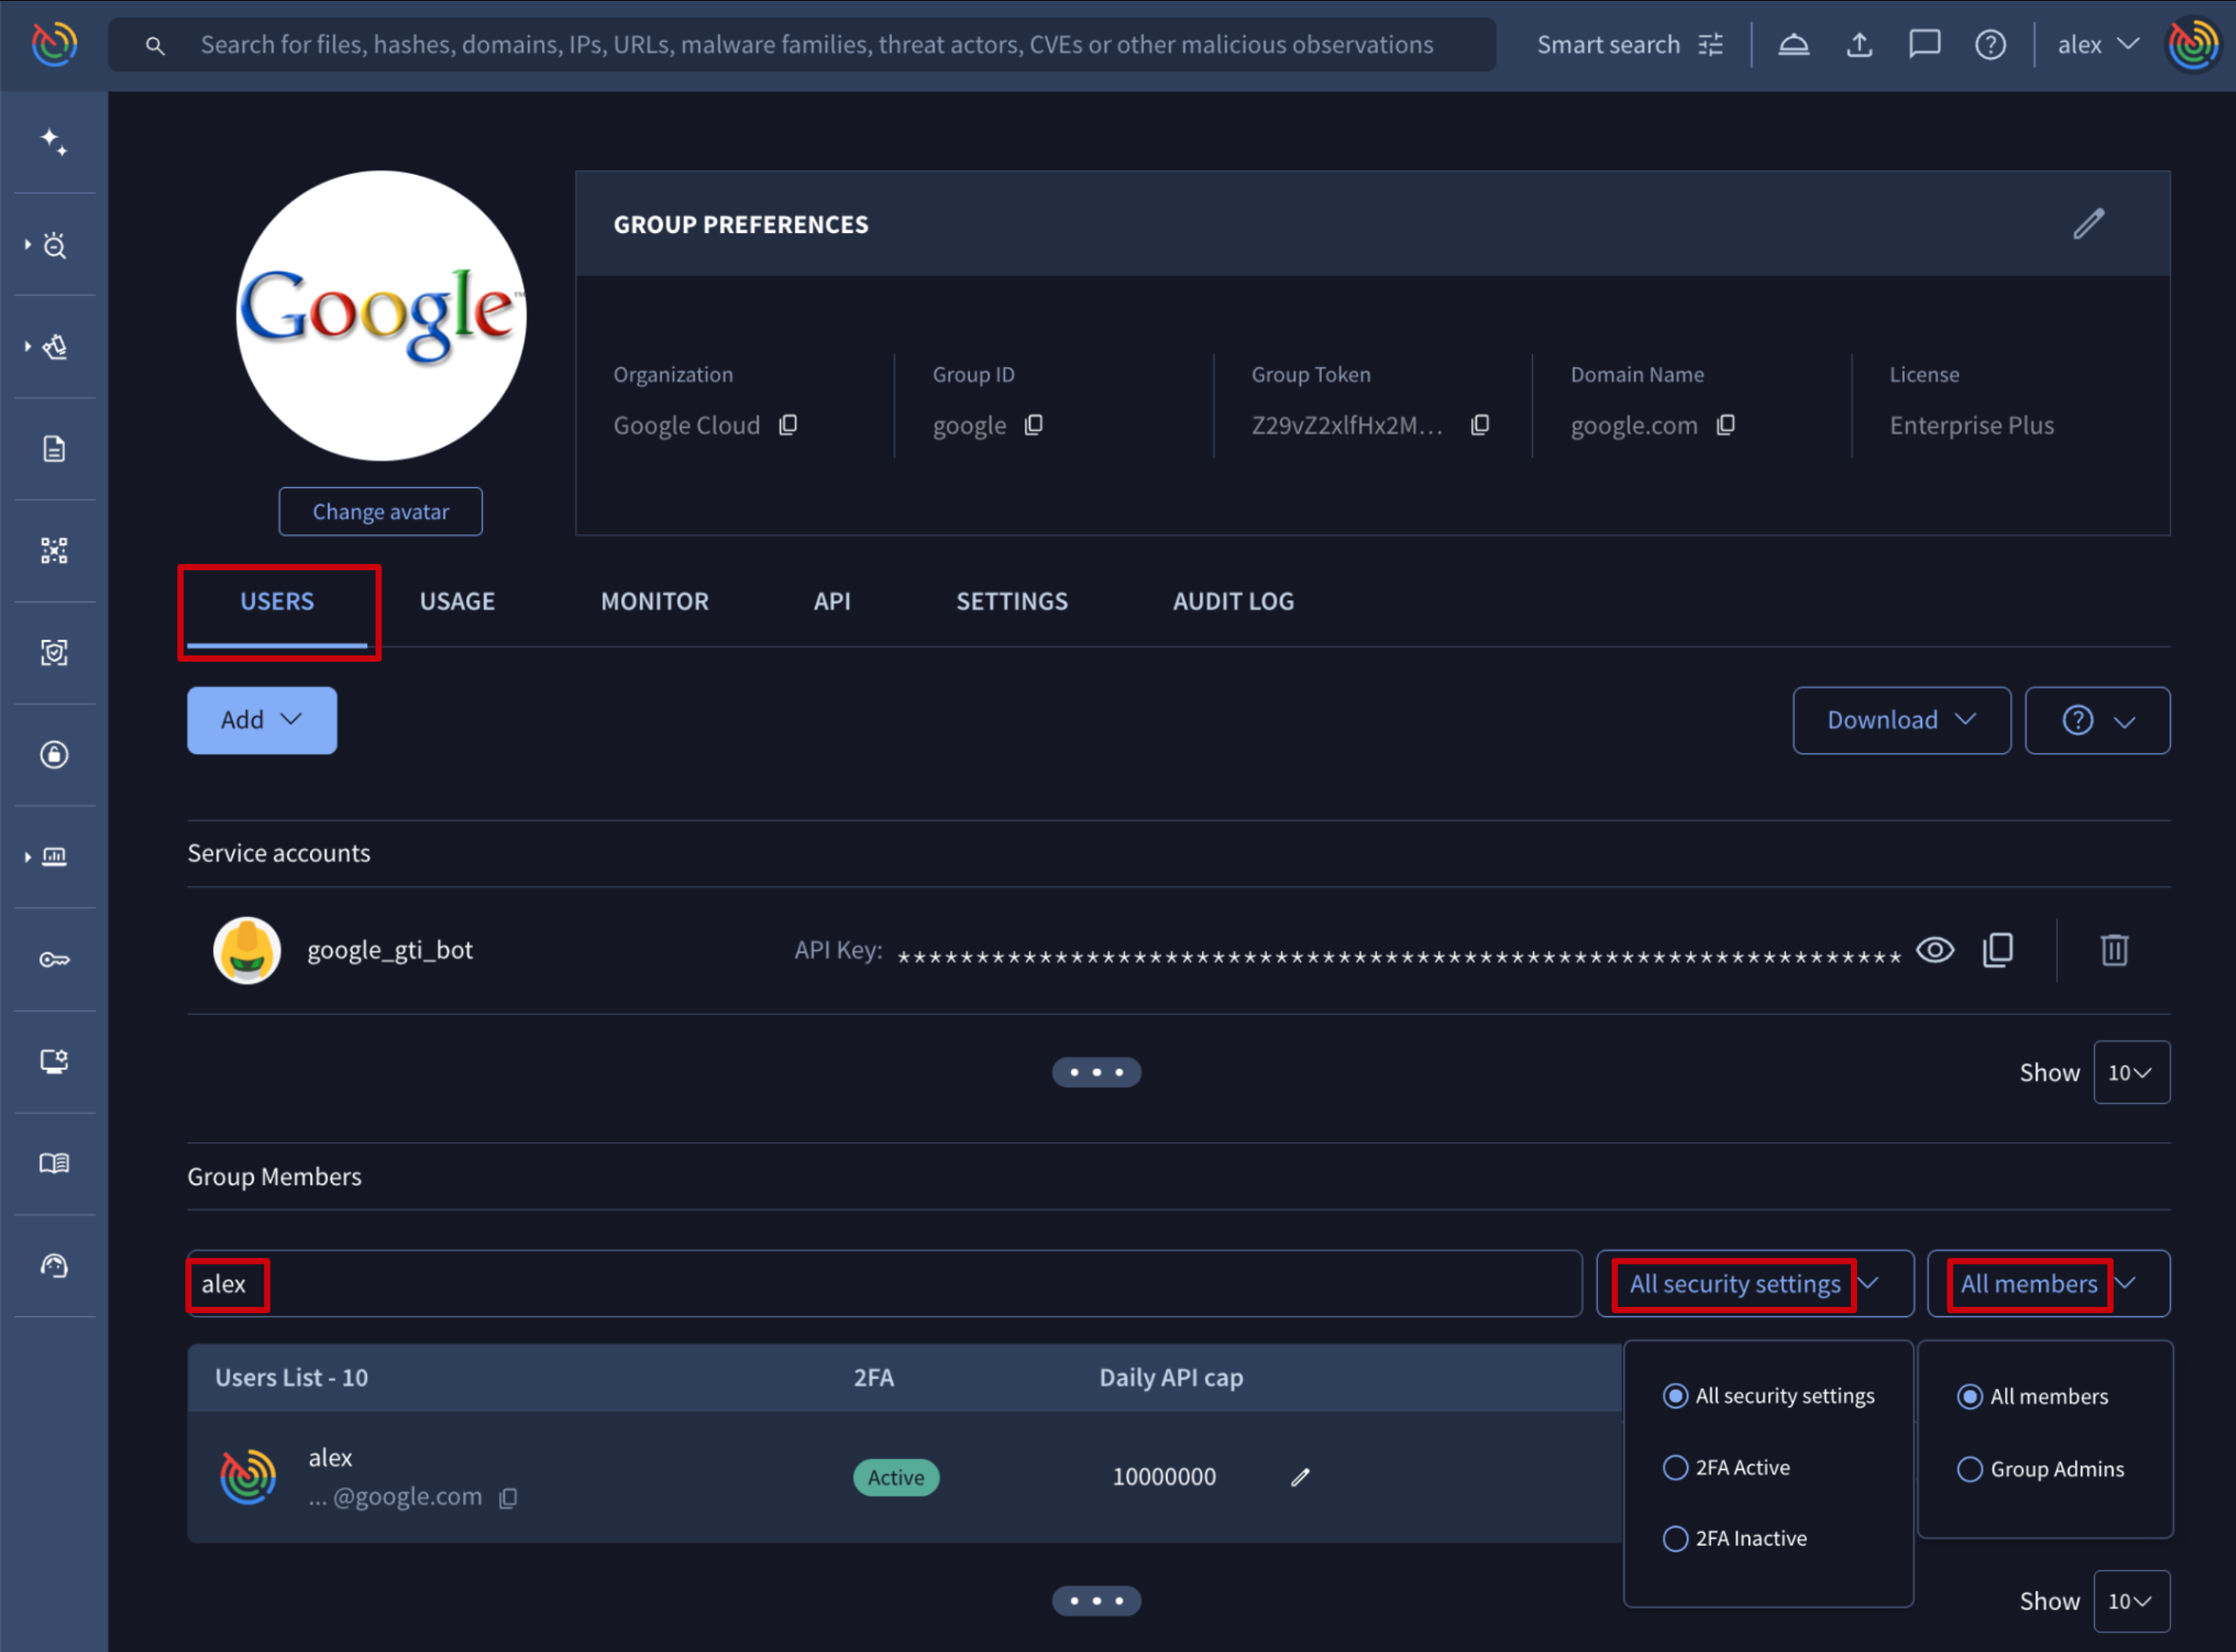The width and height of the screenshot is (2236, 1652).
Task: Delete the google_gti_bot service account
Action: [2113, 950]
